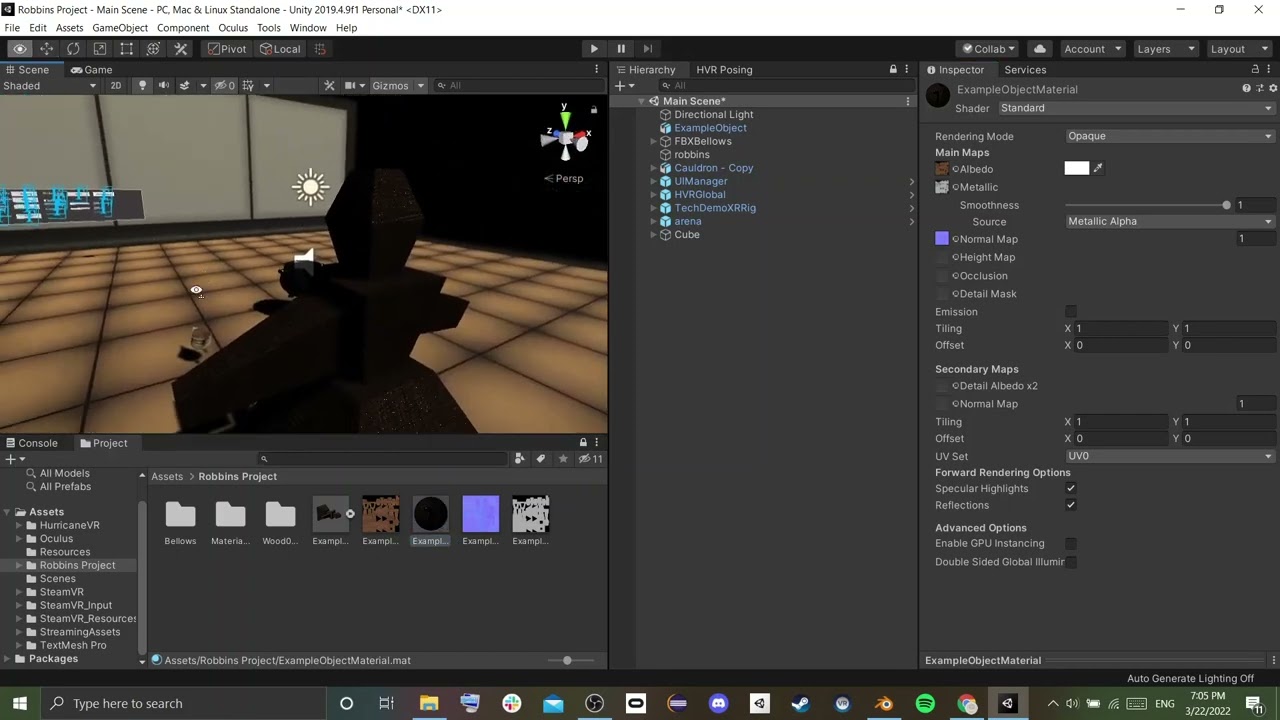Adjust the Smoothness slider

1148,205
